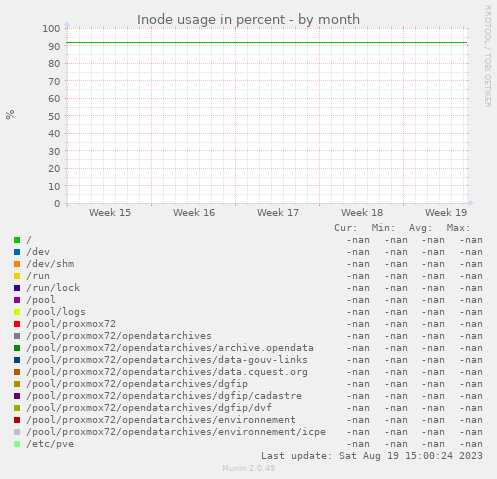Click the Week 17 axis label

278,213
